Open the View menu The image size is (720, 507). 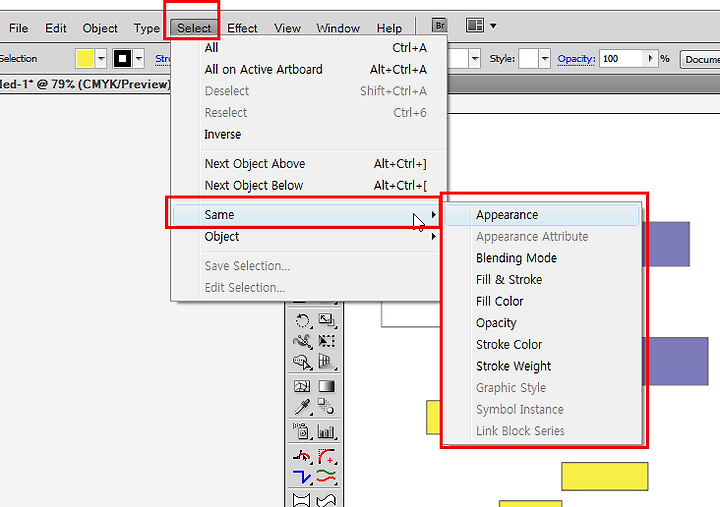(287, 28)
